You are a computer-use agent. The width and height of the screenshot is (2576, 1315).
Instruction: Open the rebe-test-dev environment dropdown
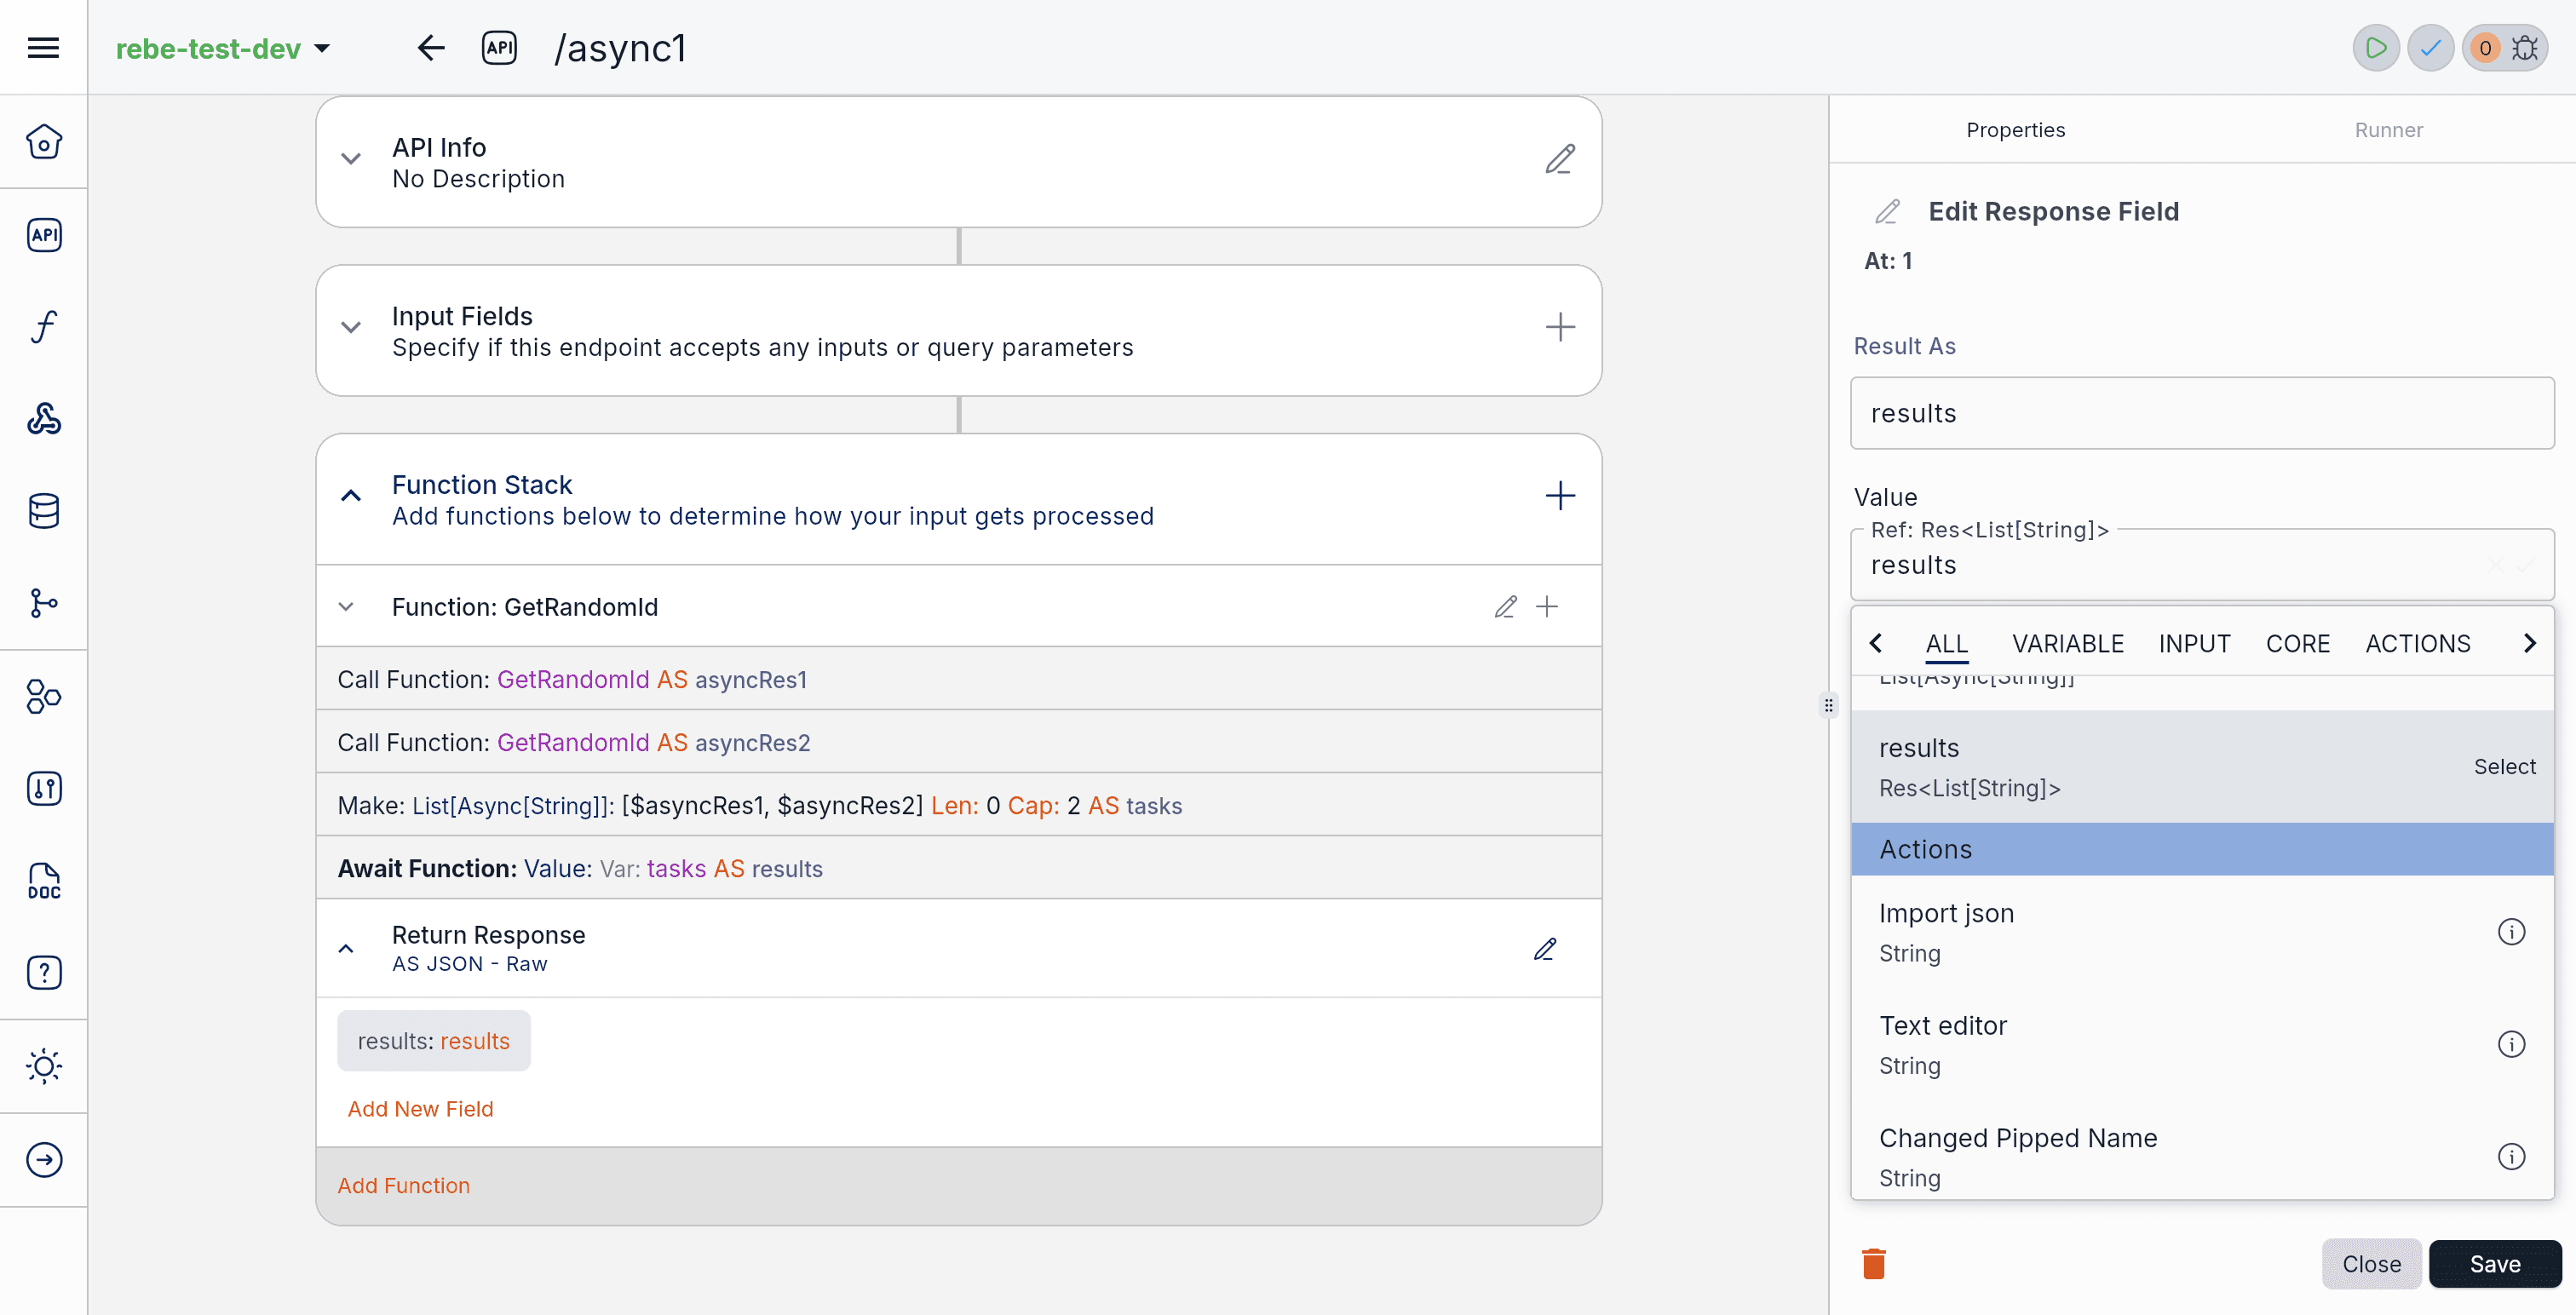point(222,48)
